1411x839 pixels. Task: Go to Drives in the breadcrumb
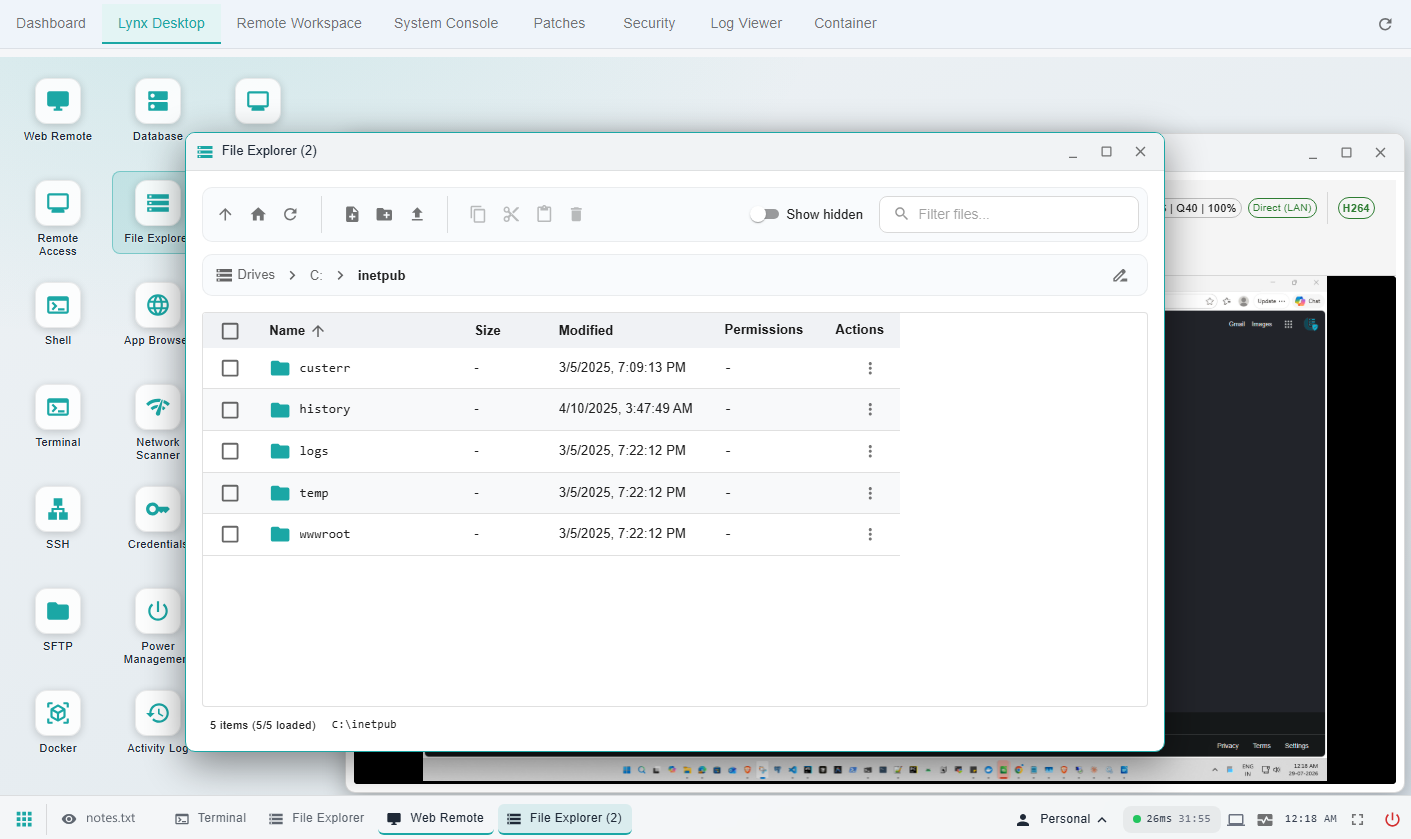point(246,275)
